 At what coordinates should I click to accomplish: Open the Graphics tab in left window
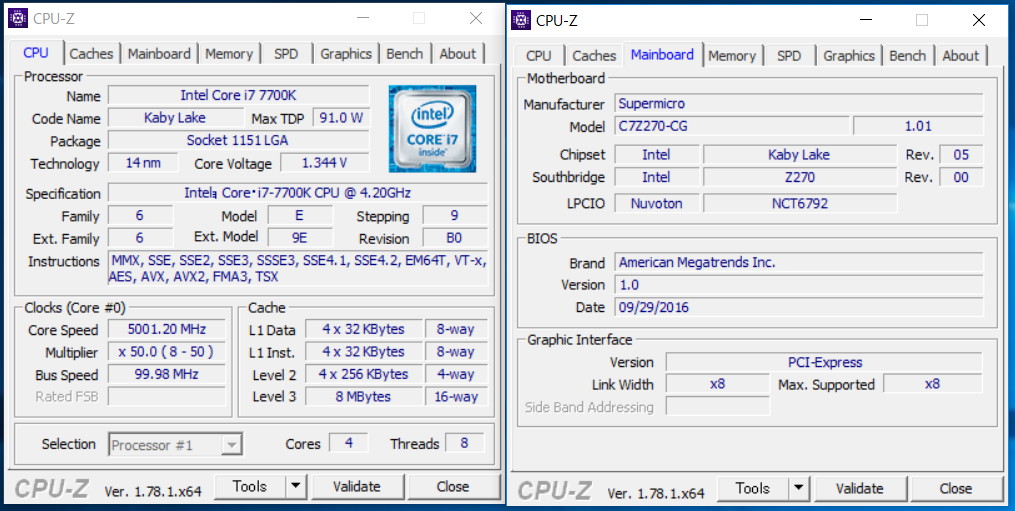[346, 54]
